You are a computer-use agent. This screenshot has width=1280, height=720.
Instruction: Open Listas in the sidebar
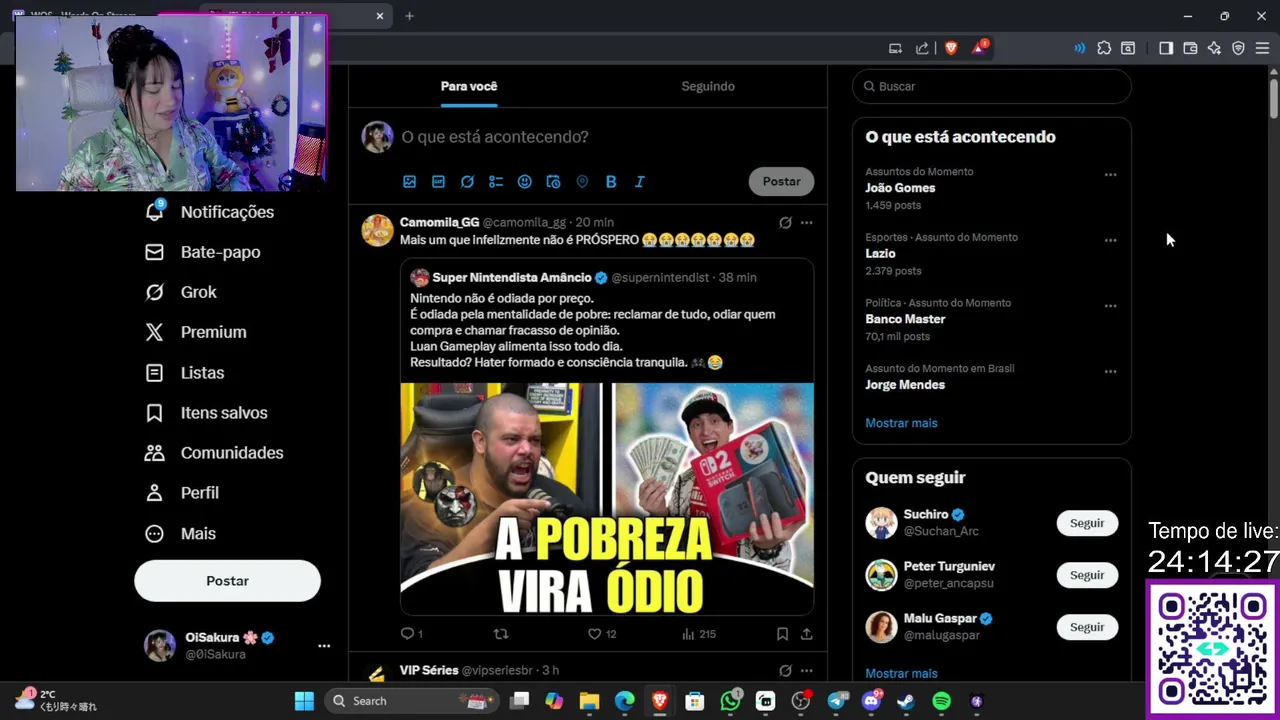tap(185, 373)
